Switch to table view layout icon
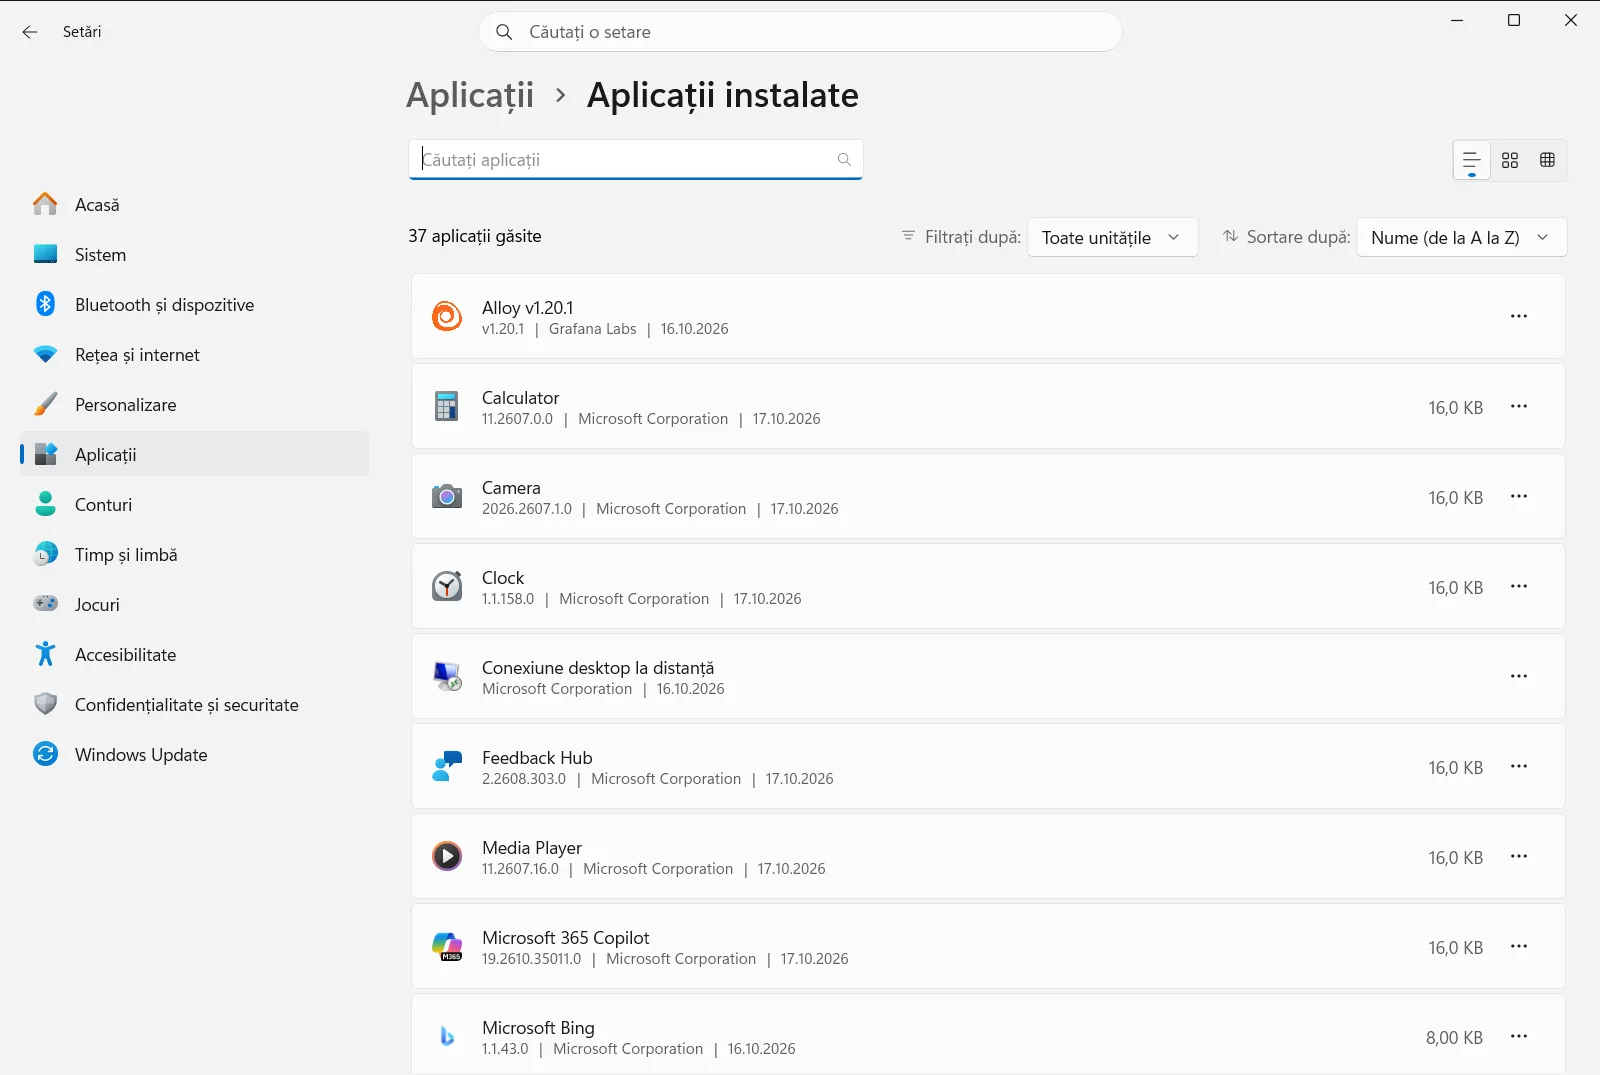The width and height of the screenshot is (1600, 1075). [1548, 160]
